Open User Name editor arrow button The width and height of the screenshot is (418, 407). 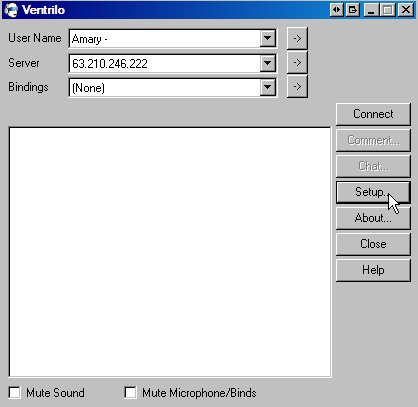click(297, 38)
